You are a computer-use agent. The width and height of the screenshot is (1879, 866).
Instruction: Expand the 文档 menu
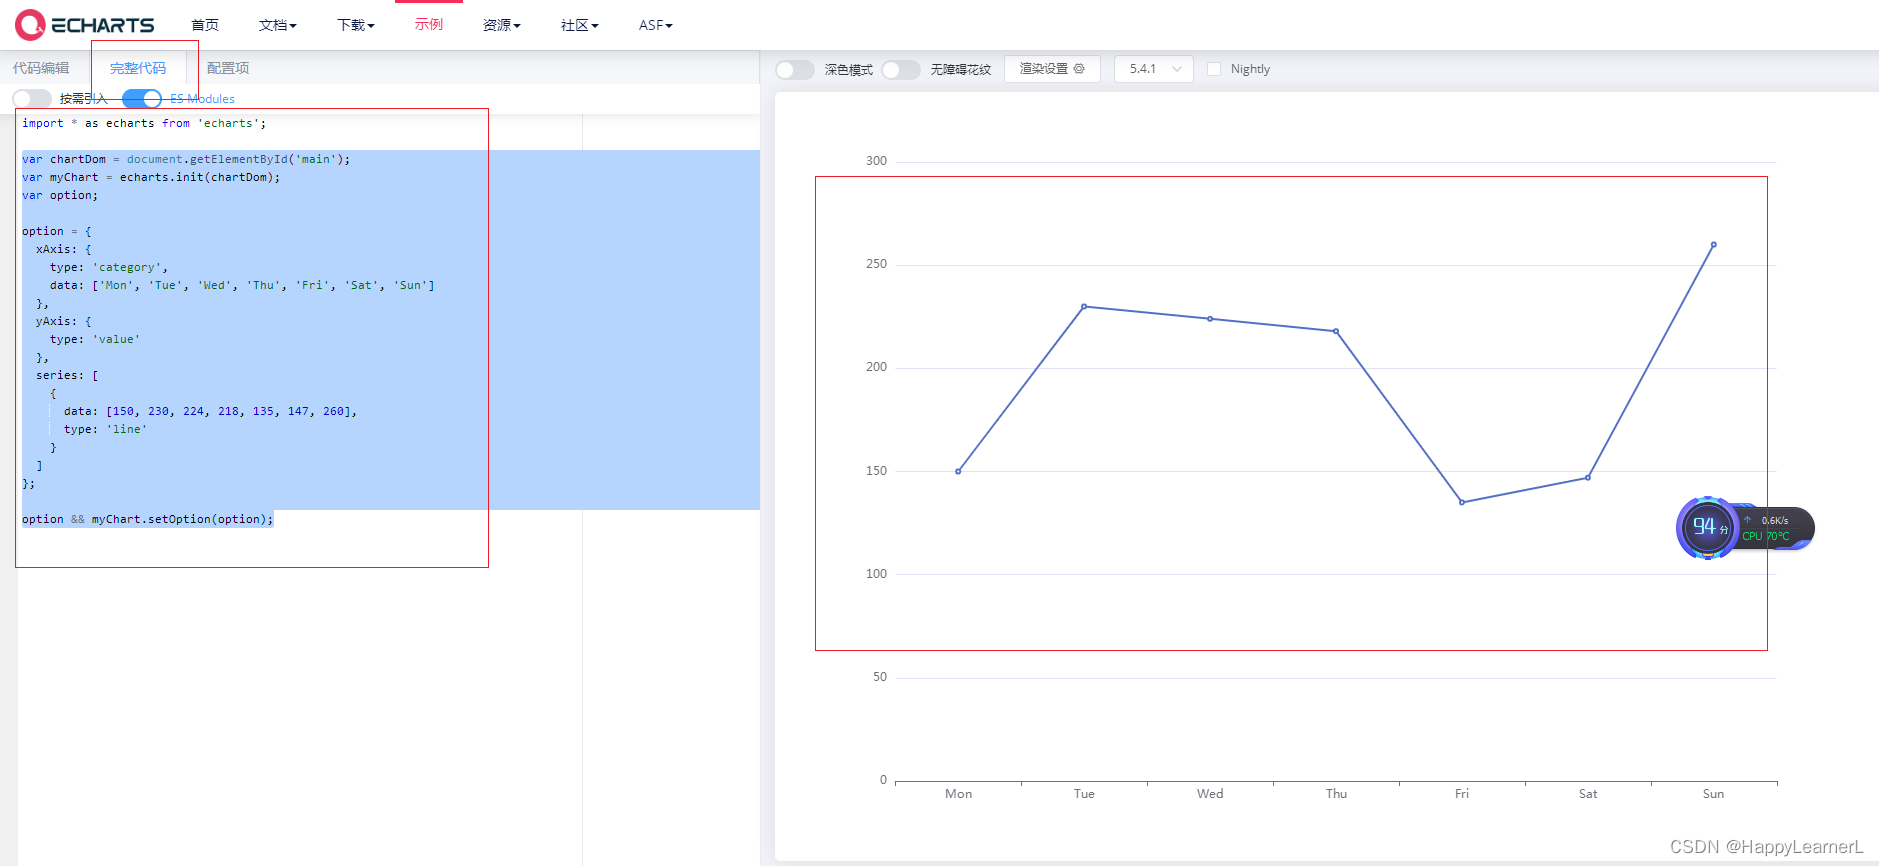277,25
